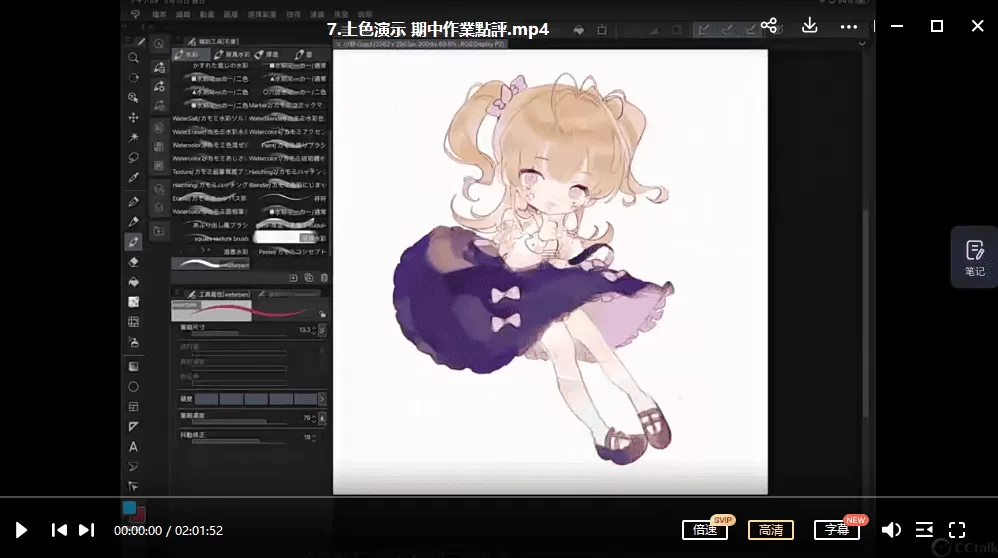Click the chibi girl drawing canvas

coord(550,270)
